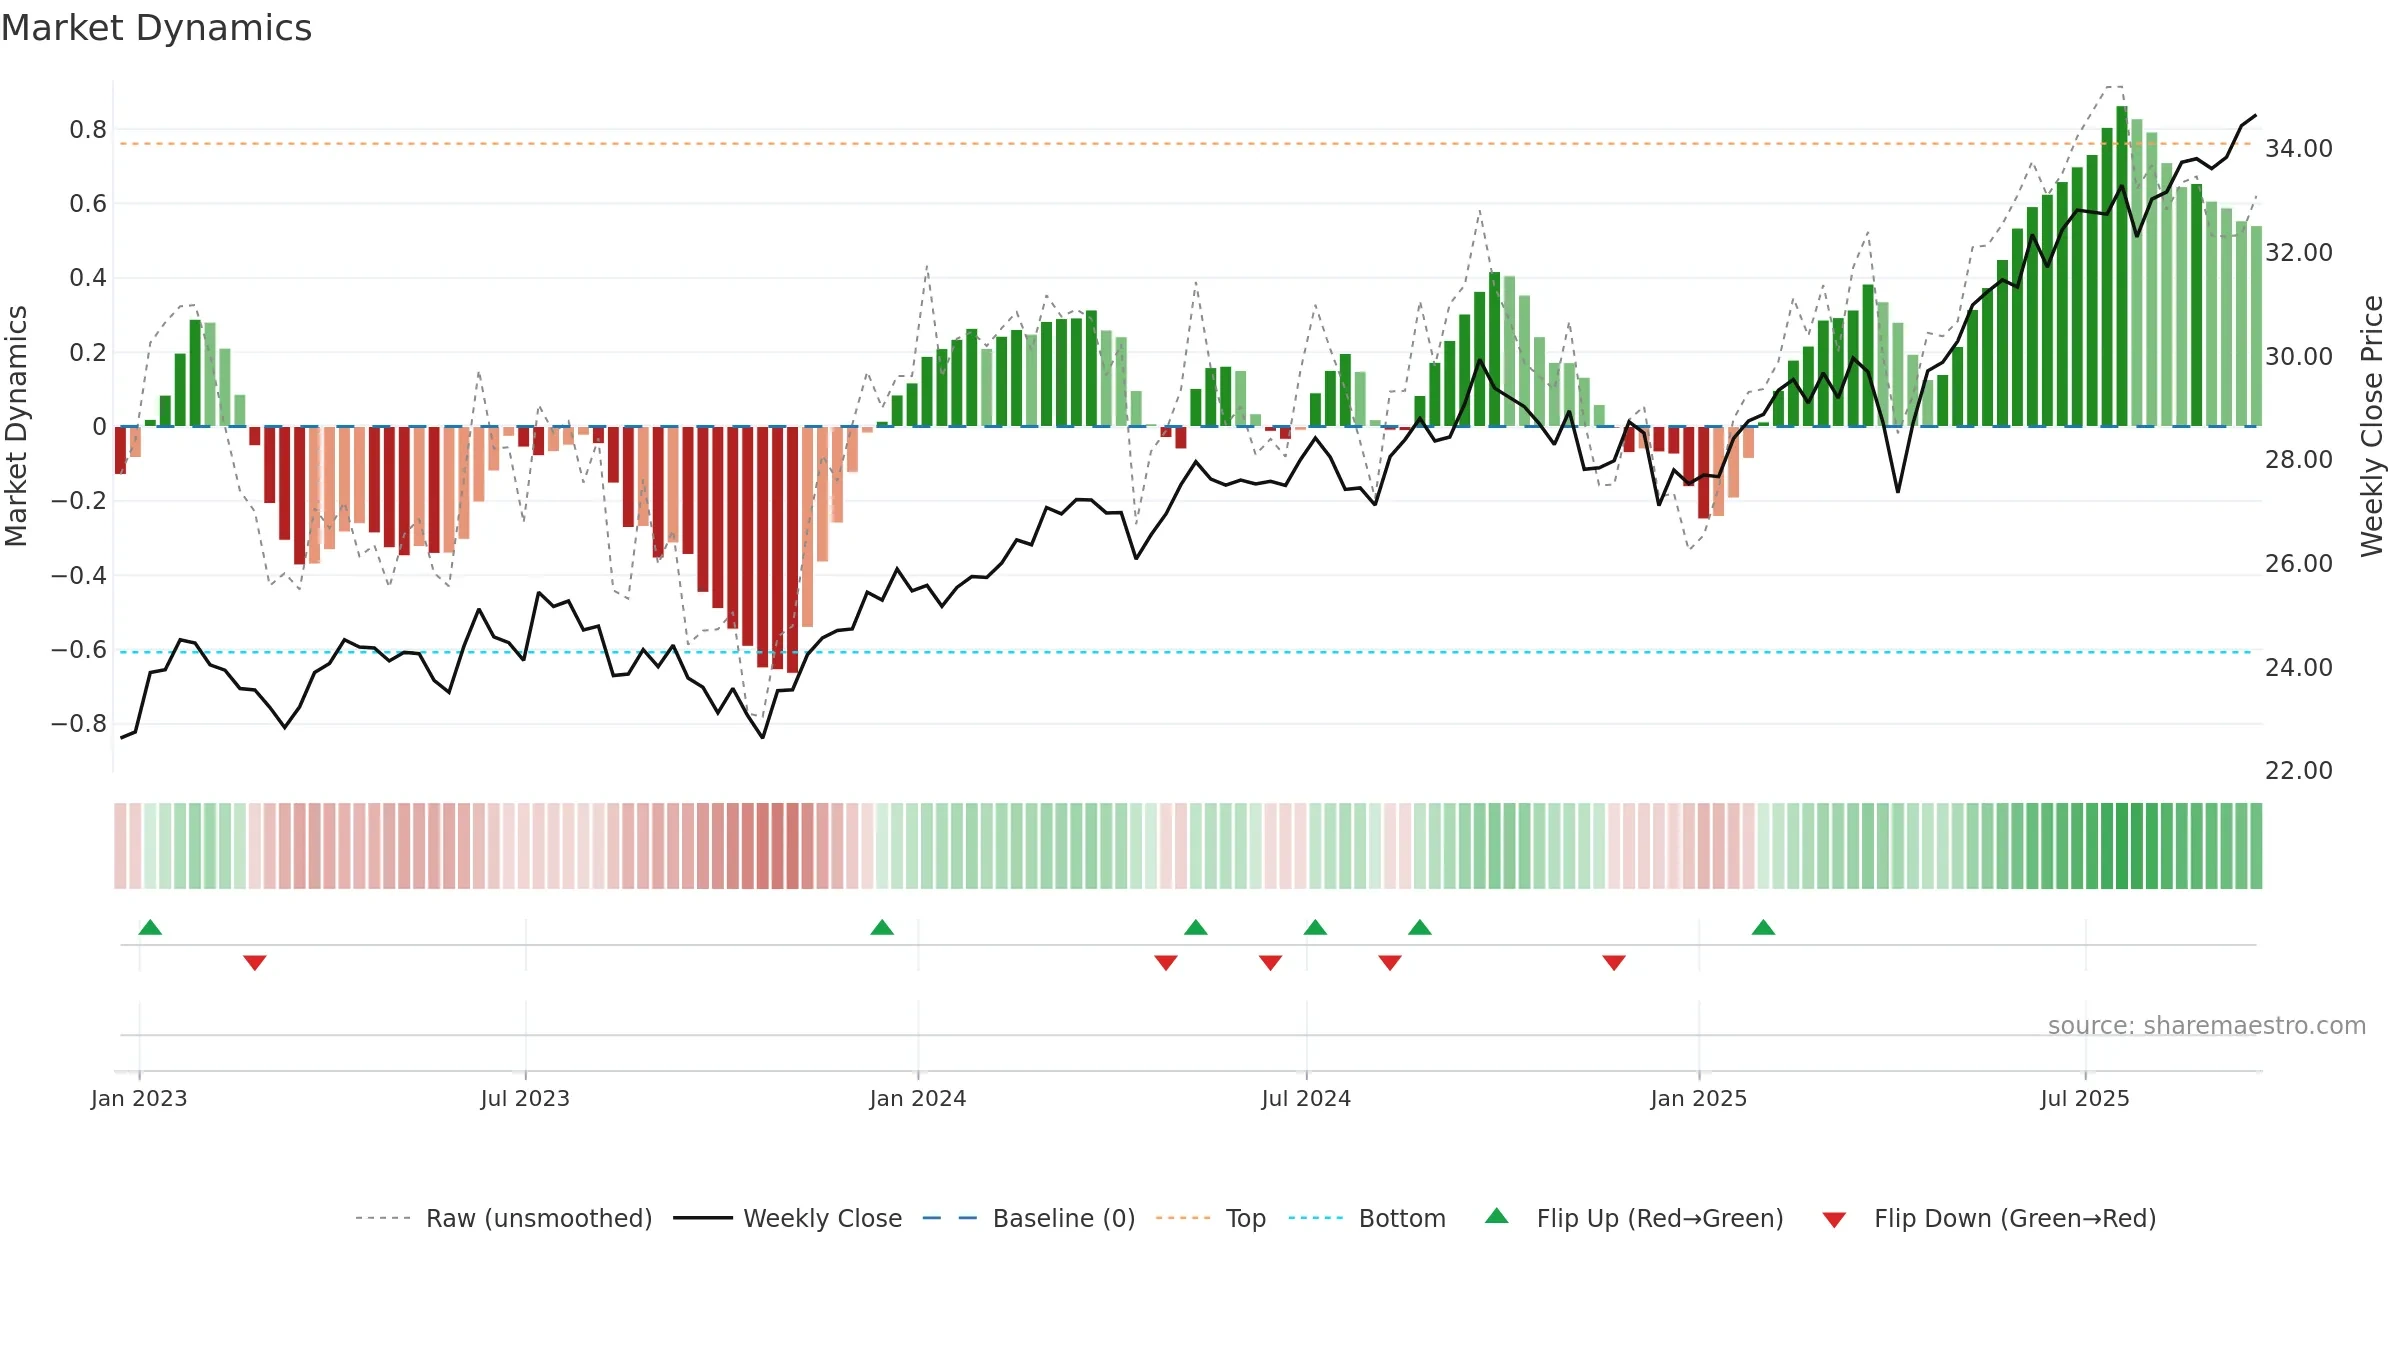Viewport: 2400px width, 1350px height.
Task: Click the 'Jul 2024' x-axis label
Action: click(x=1306, y=1098)
